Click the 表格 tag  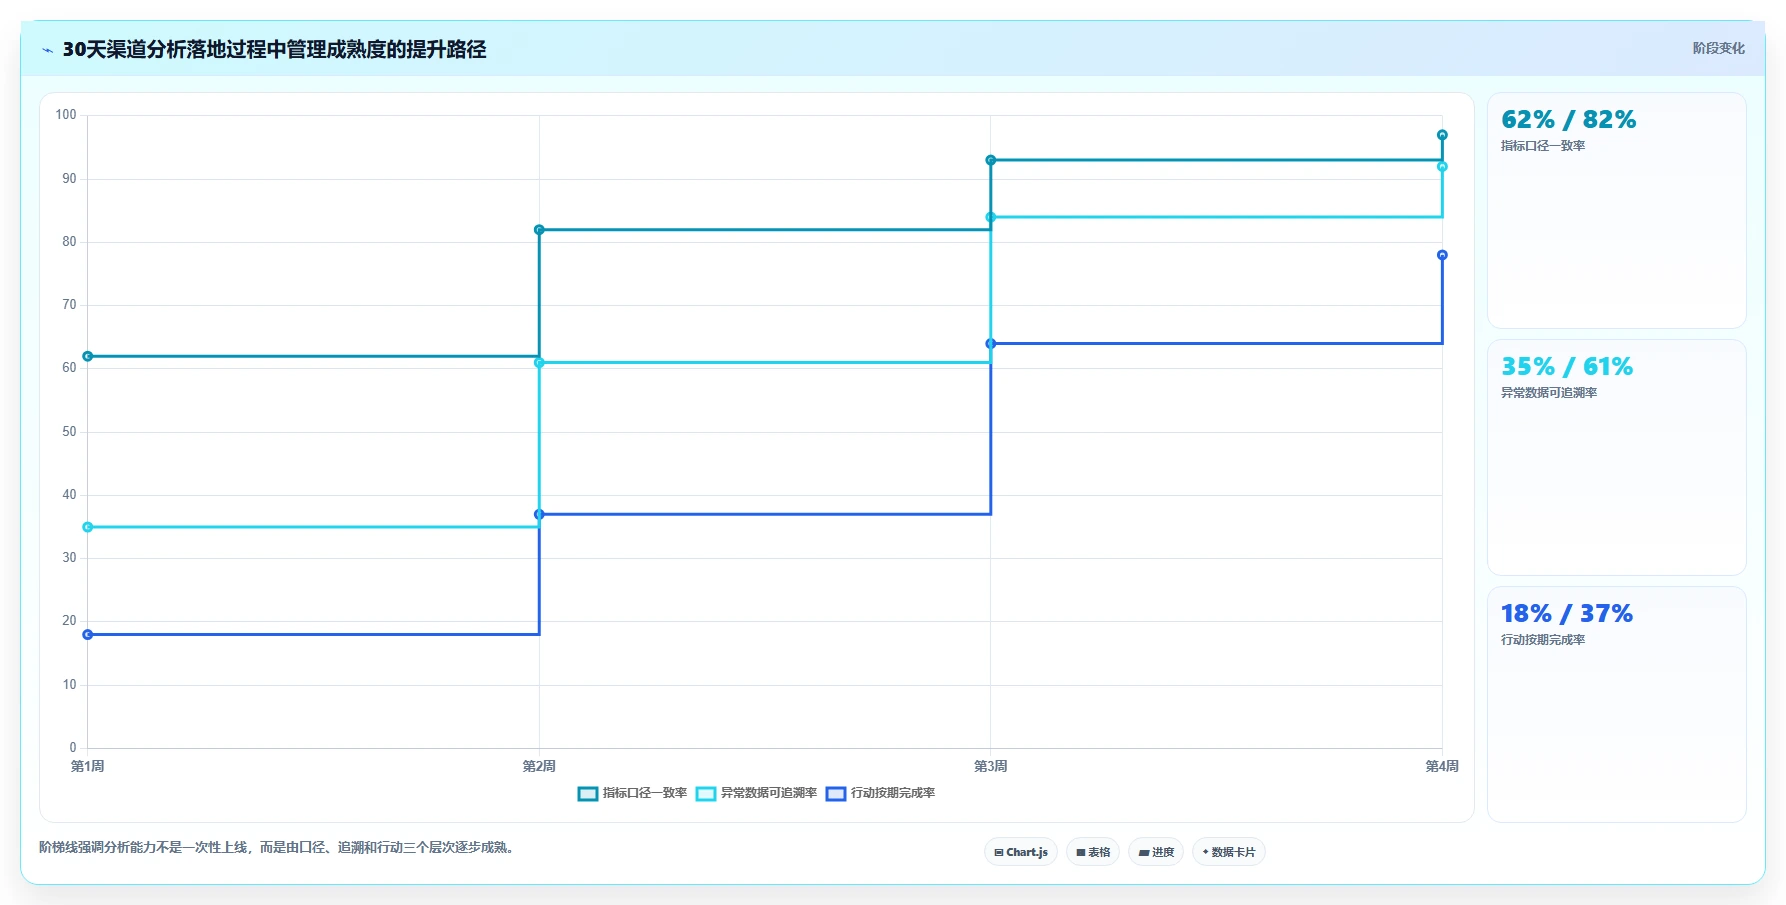(x=1093, y=852)
